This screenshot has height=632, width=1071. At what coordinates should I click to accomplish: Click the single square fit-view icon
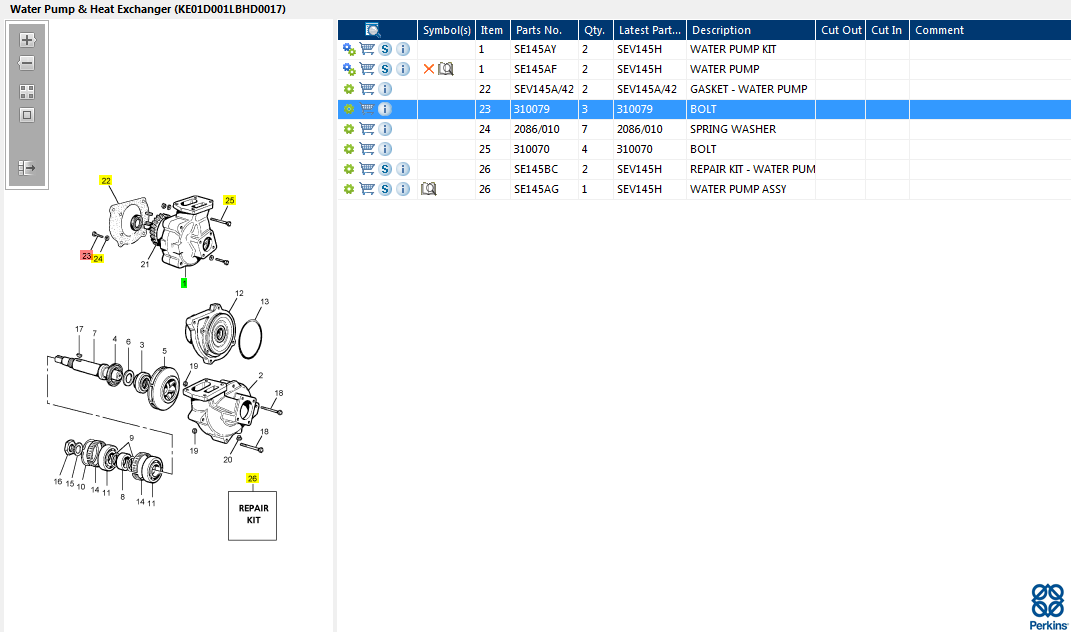pos(27,115)
